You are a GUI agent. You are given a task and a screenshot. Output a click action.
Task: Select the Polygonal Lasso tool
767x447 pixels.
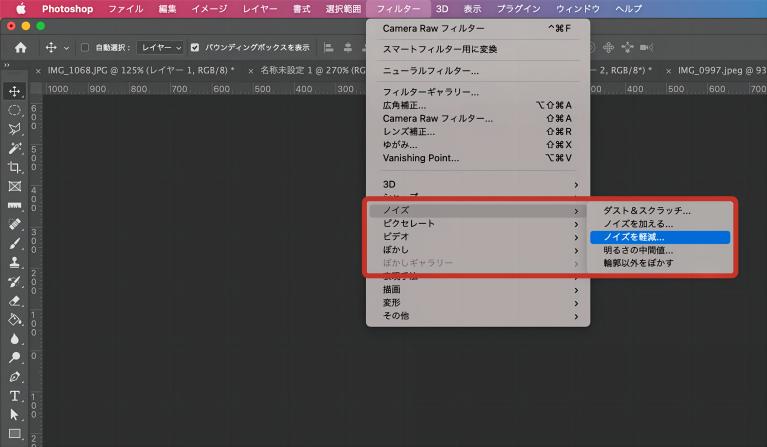click(15, 129)
